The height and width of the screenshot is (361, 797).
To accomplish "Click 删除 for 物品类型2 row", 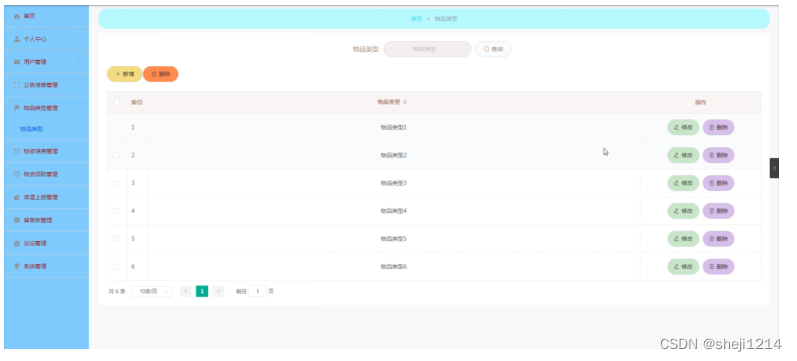I will pos(719,156).
